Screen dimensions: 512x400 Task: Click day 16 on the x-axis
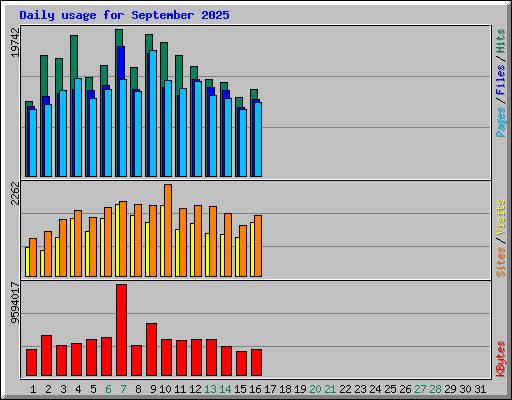(255, 389)
